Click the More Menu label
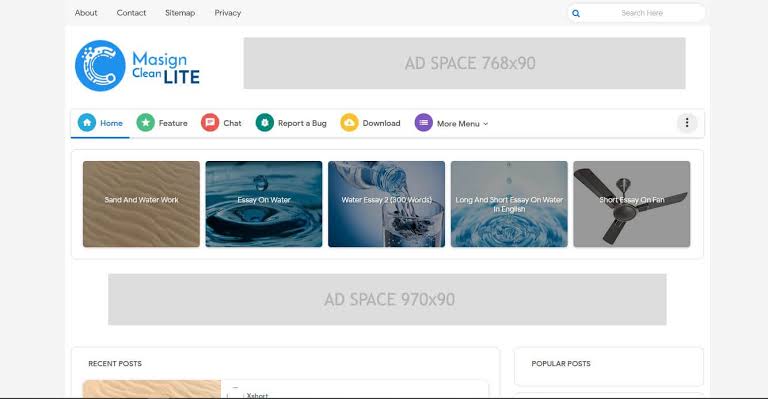This screenshot has height=399, width=768. click(x=458, y=123)
